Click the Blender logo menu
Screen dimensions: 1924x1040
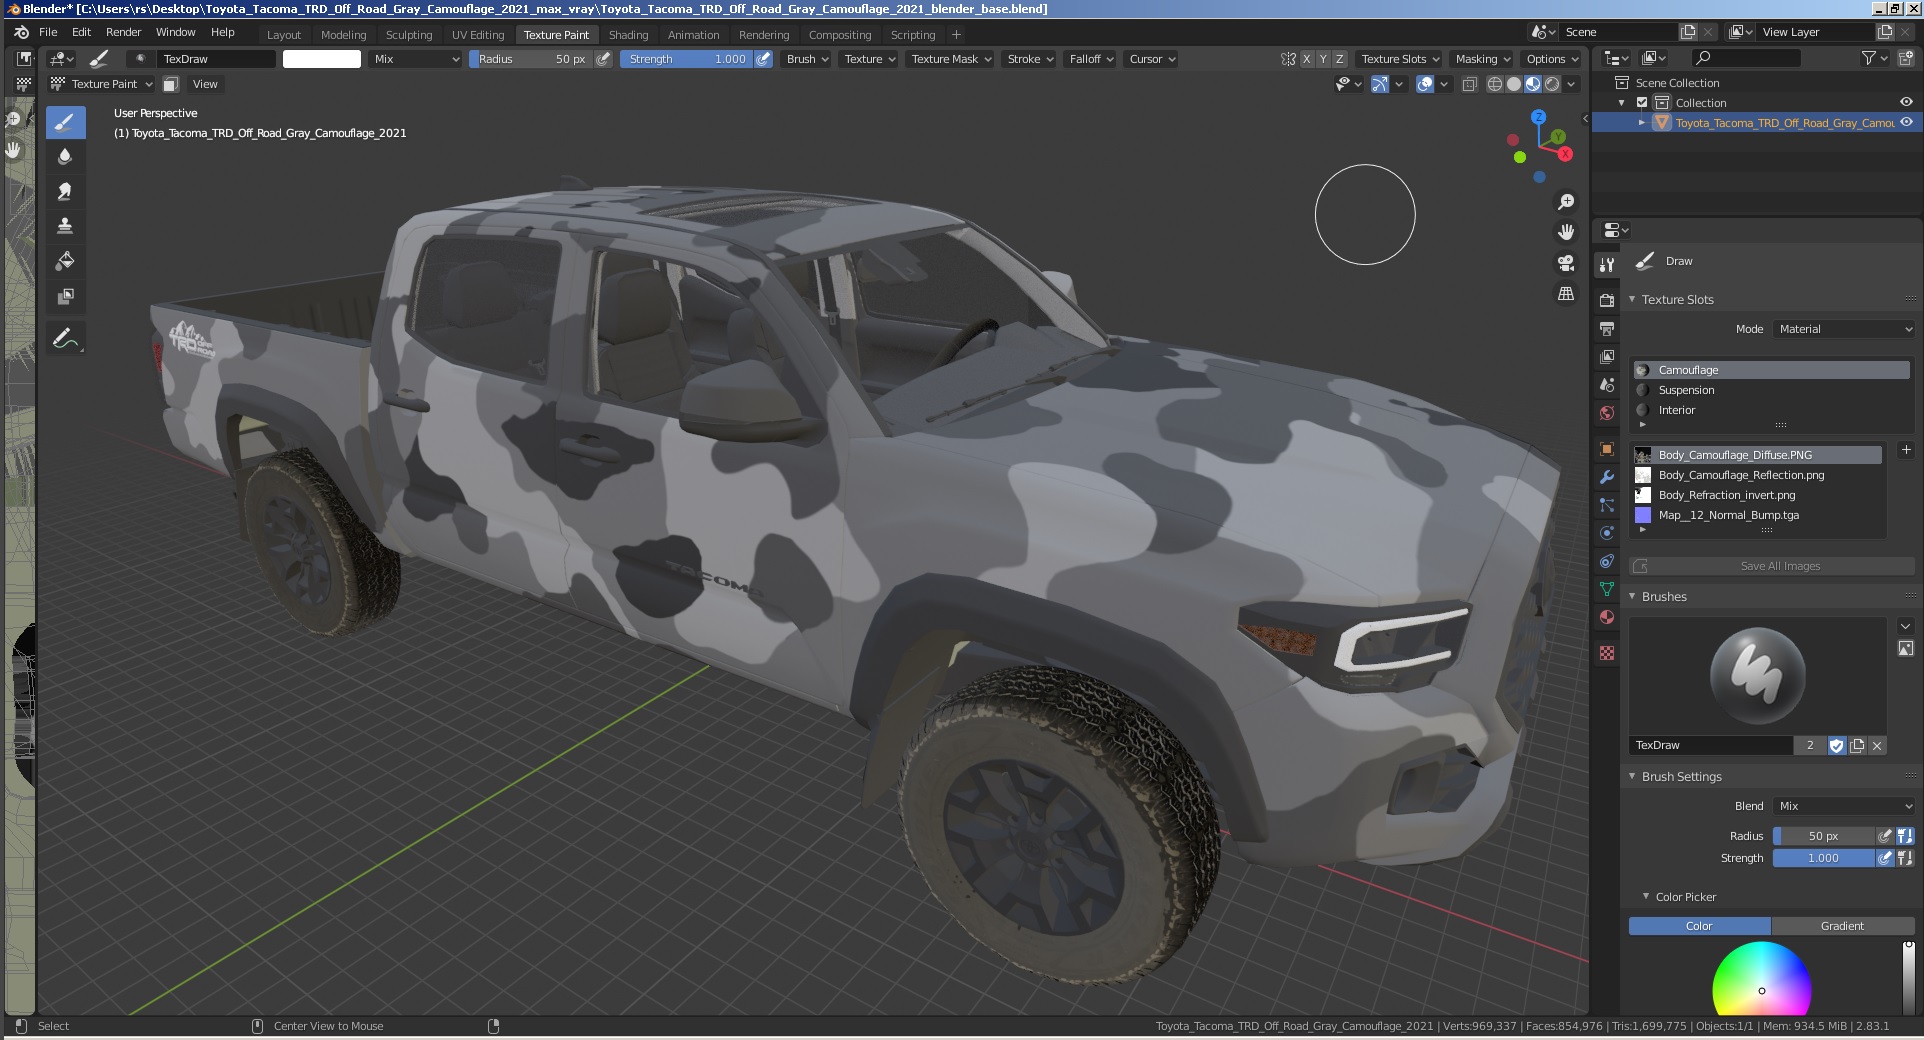tap(21, 32)
